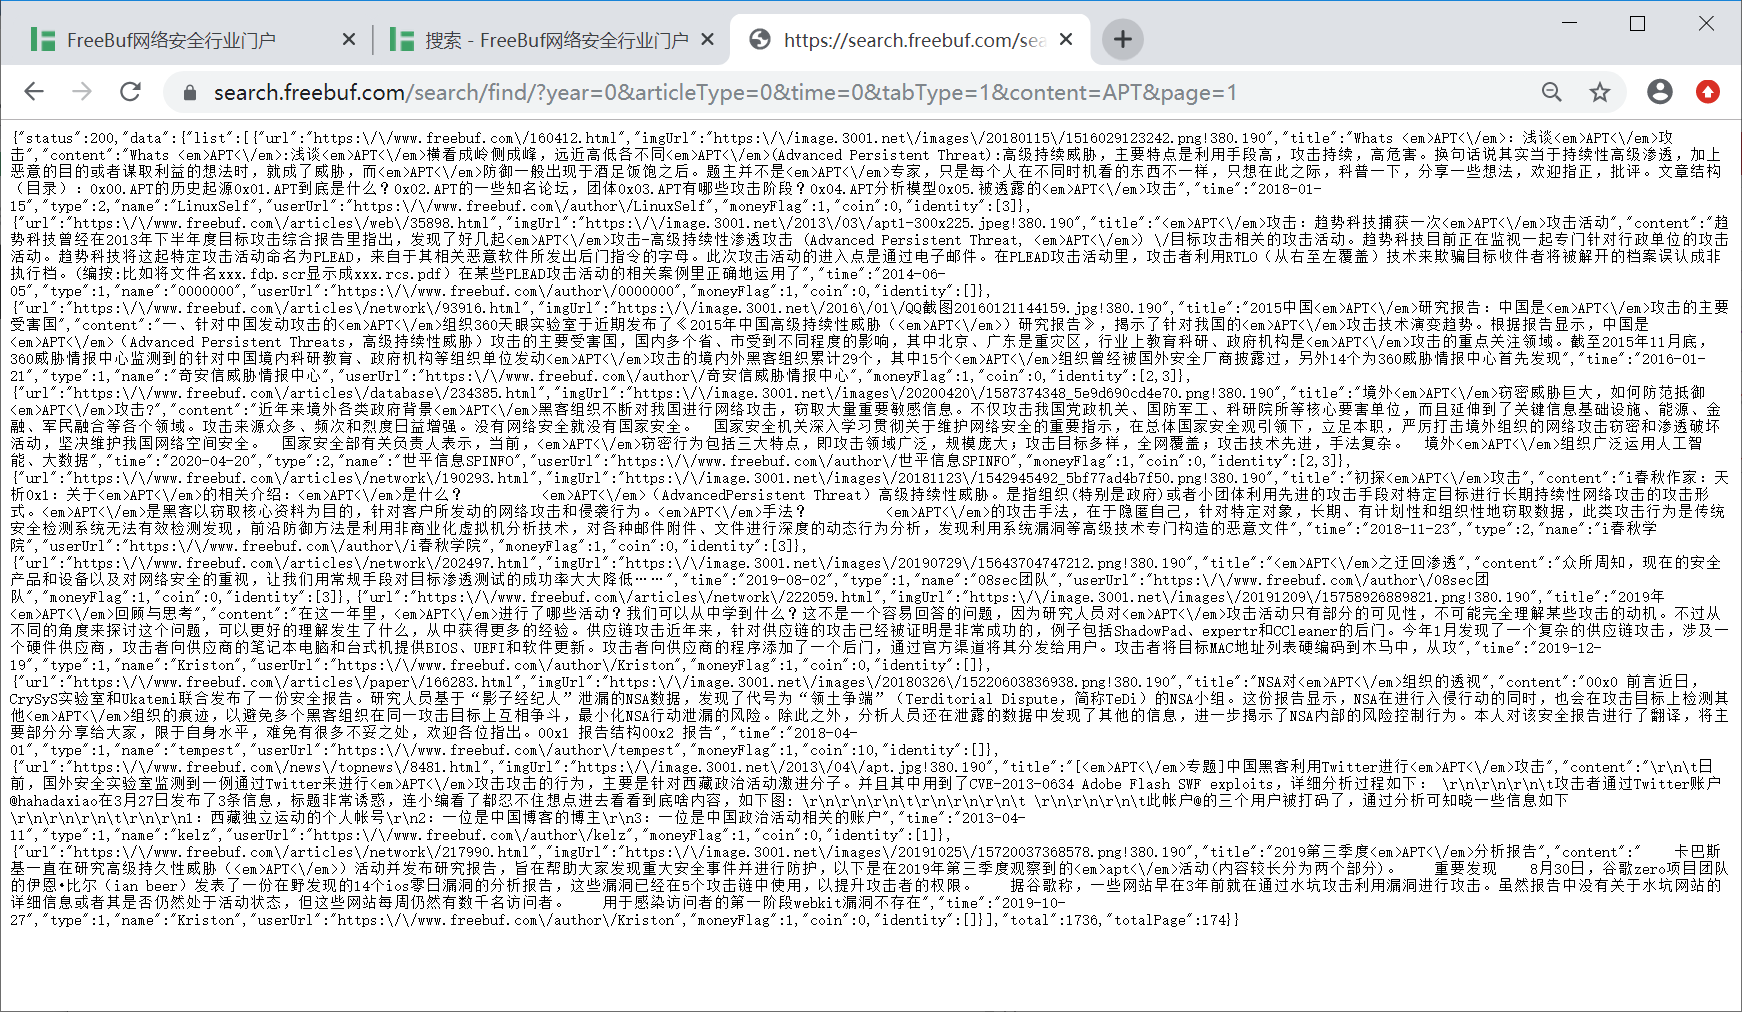The image size is (1742, 1012).
Task: Close the browser window
Action: (x=1707, y=23)
